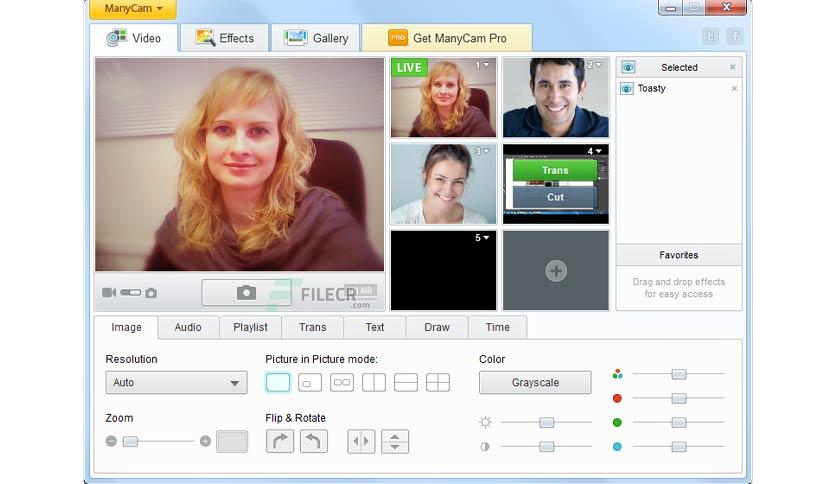Switch to the Image tab
The width and height of the screenshot is (836, 484).
(x=126, y=327)
